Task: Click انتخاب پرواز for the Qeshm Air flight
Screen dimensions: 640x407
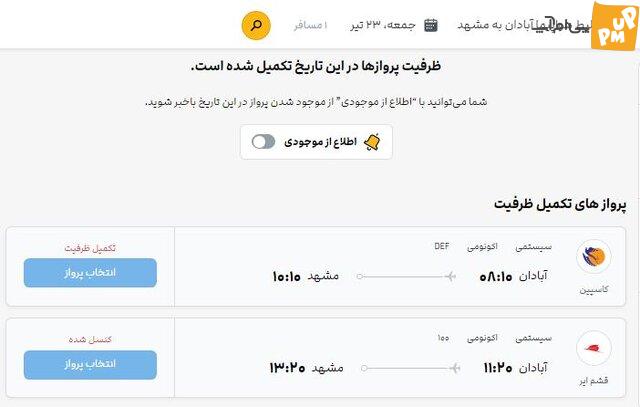Action: click(x=90, y=365)
